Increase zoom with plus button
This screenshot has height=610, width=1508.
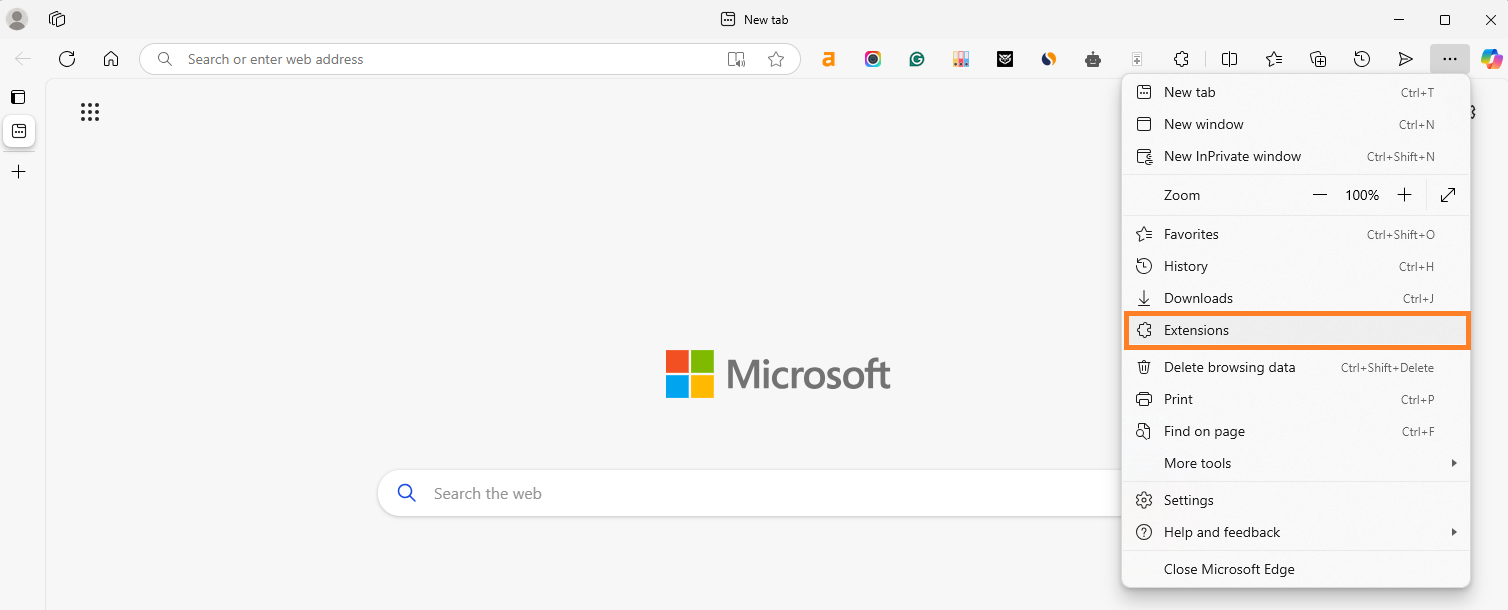1404,195
